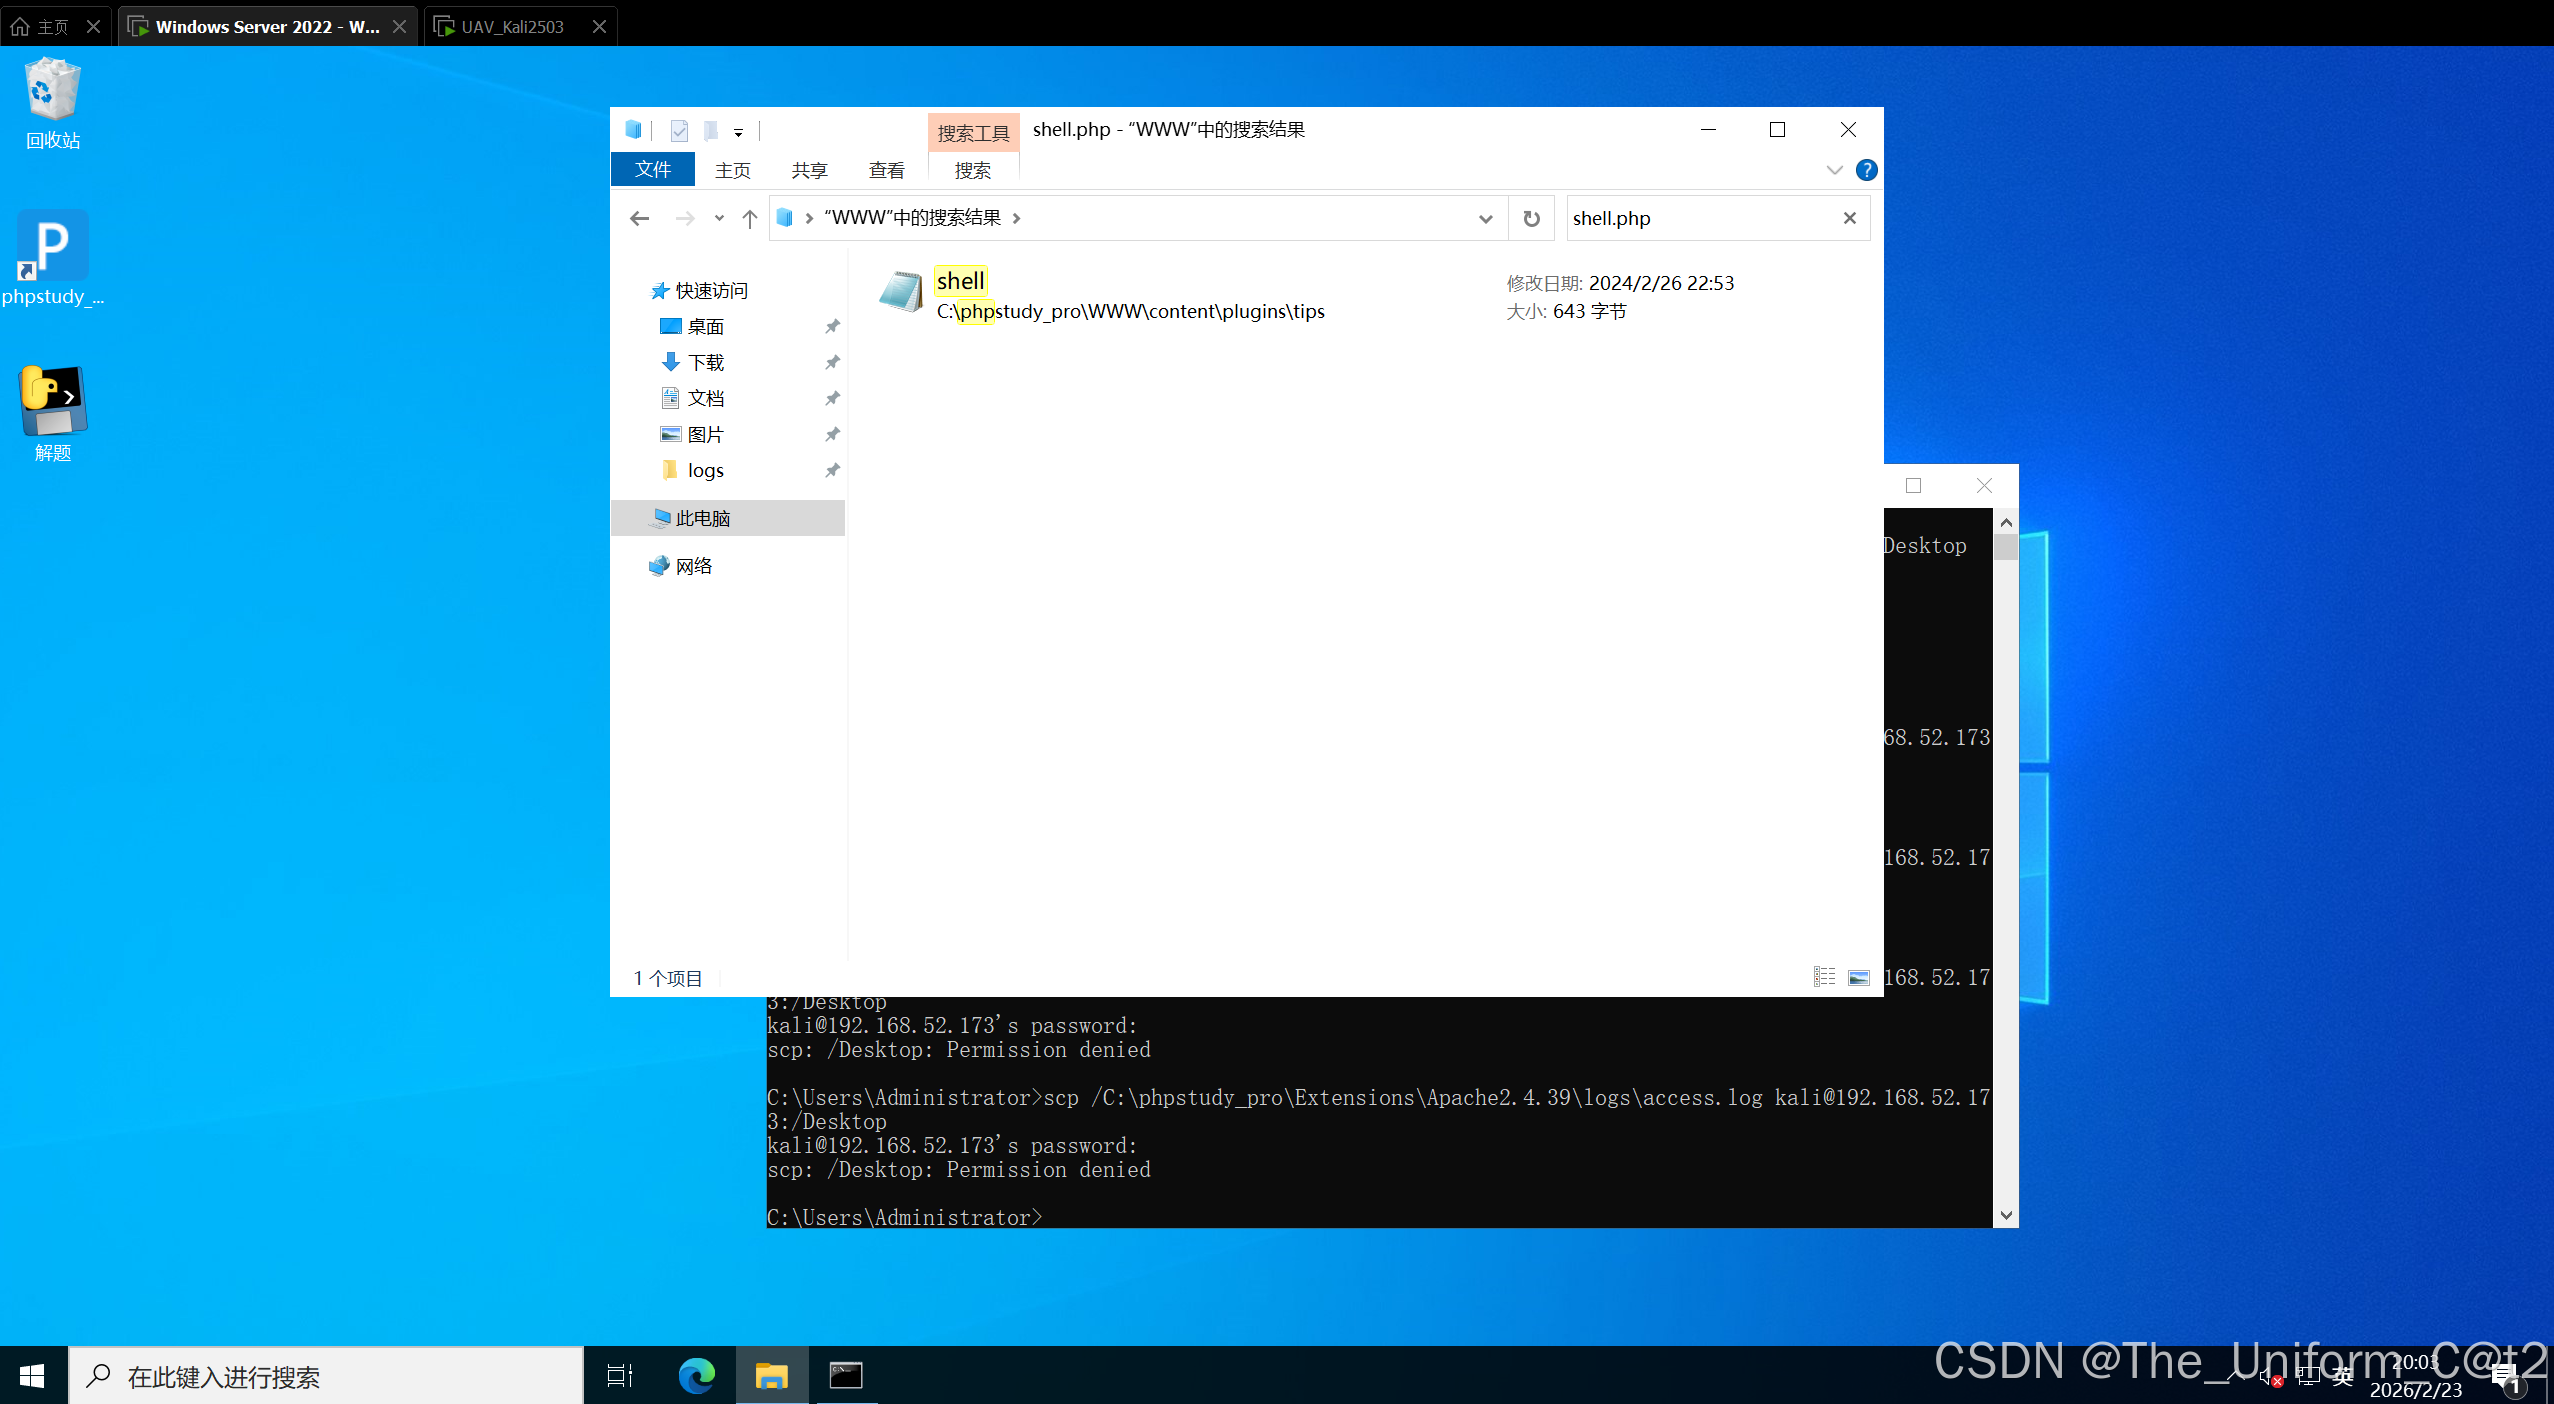Open recent locations dropdown arrow
This screenshot has height=1404, width=2554.
pyautogui.click(x=718, y=218)
